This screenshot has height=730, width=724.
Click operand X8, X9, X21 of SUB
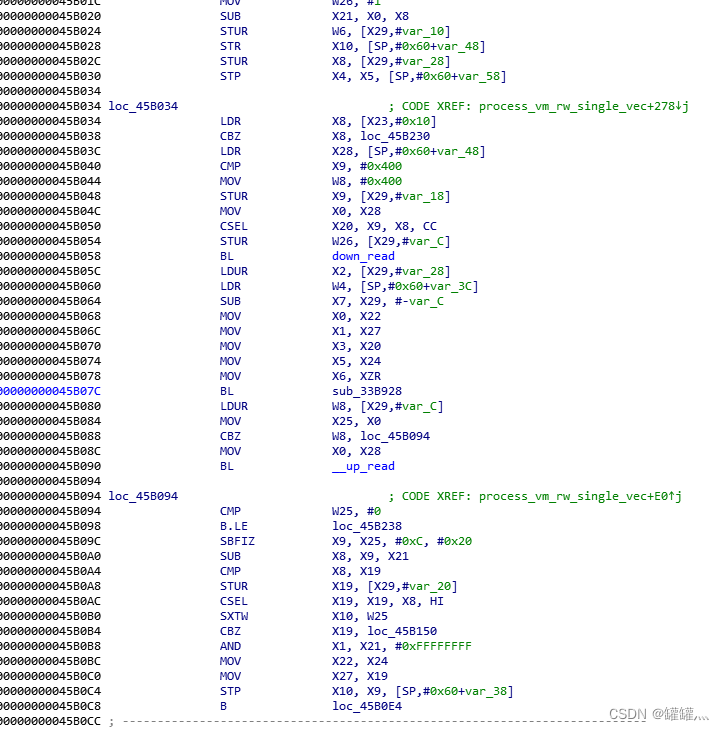pos(370,556)
